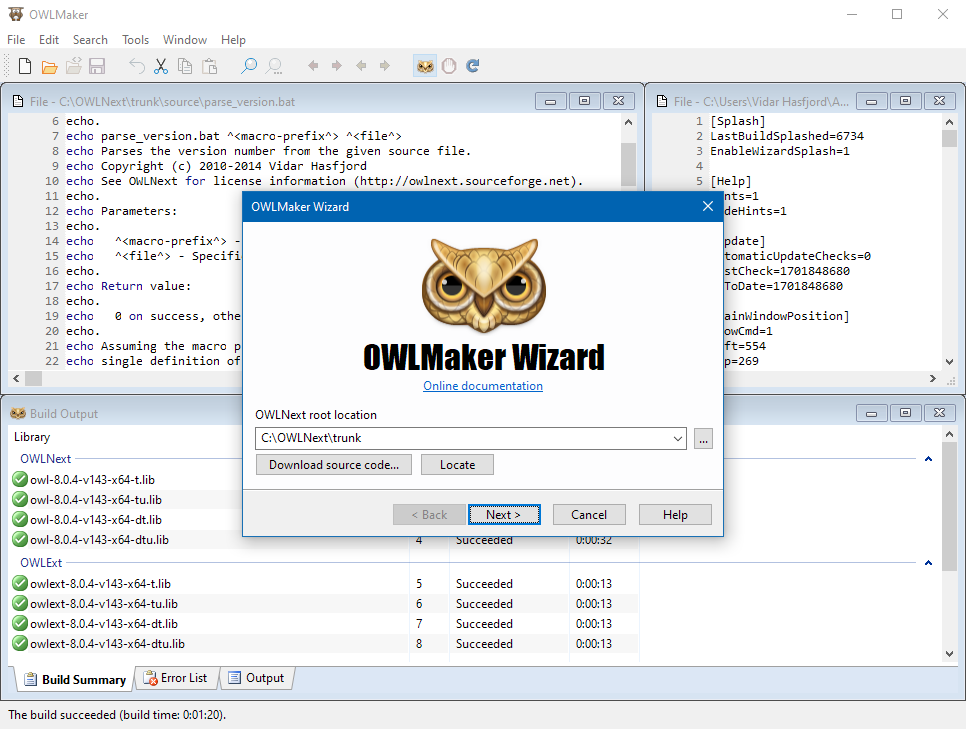Image resolution: width=966 pixels, height=729 pixels.
Task: Open the Online documentation link
Action: [483, 386]
